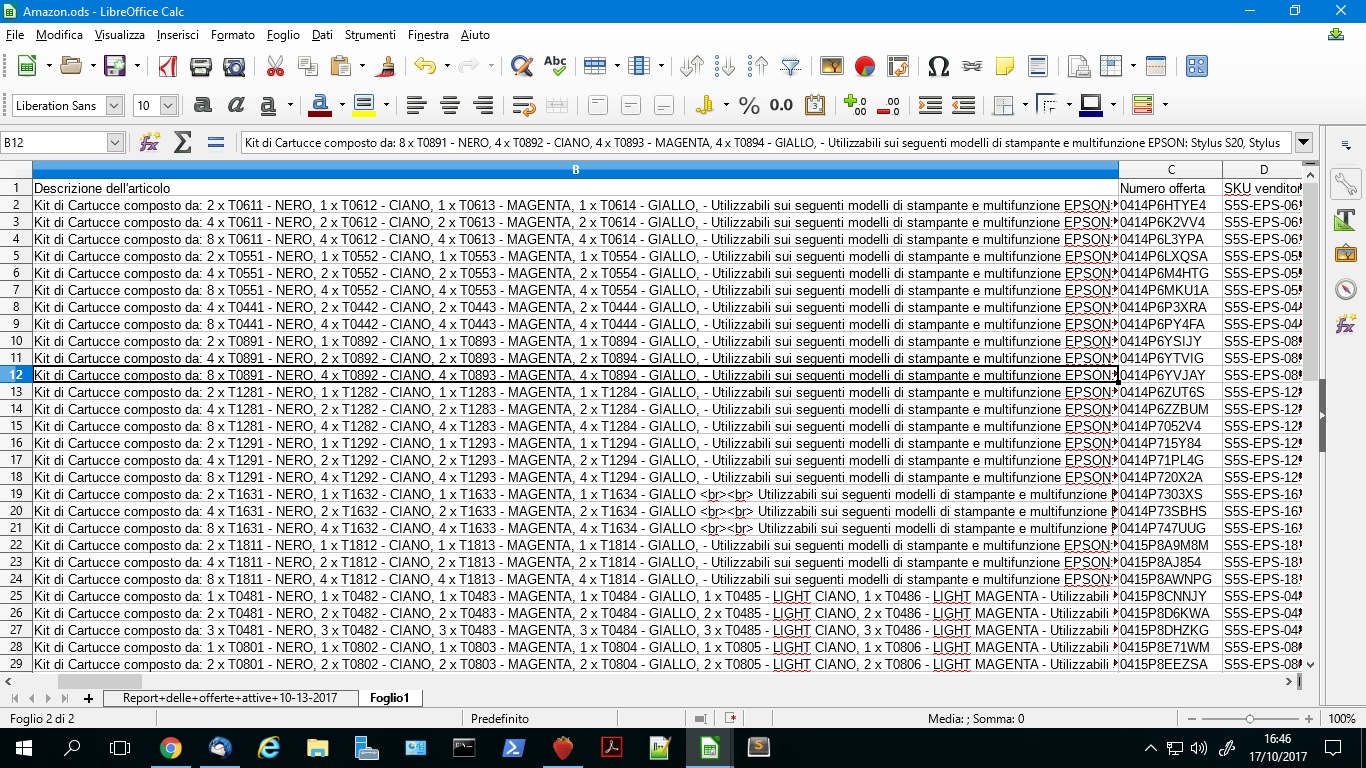
Task: Copy selection using the Copy icon
Action: (x=308, y=66)
